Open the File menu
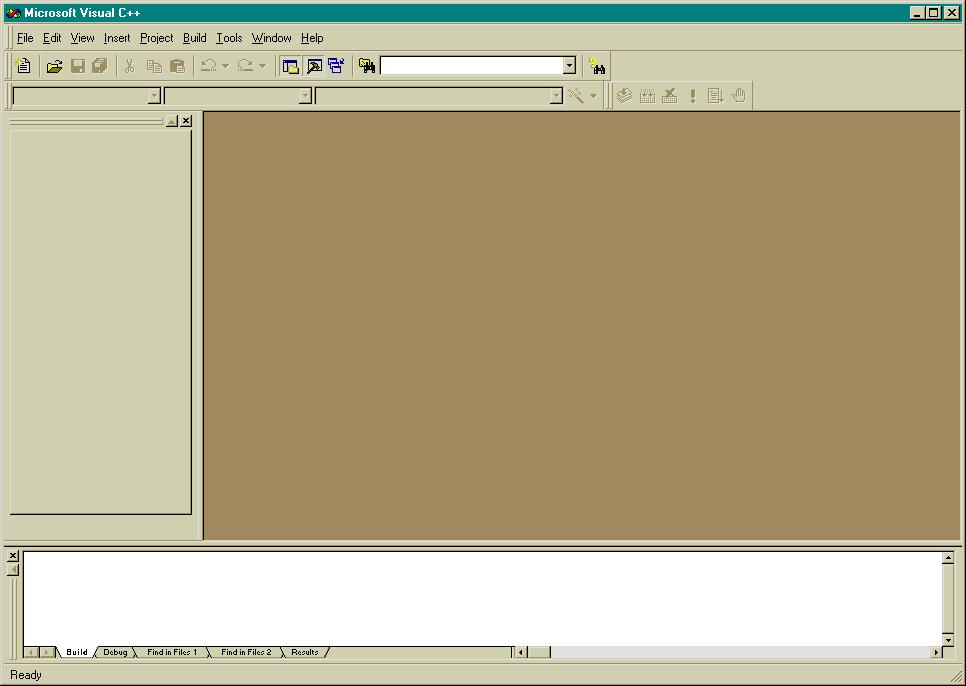 25,38
